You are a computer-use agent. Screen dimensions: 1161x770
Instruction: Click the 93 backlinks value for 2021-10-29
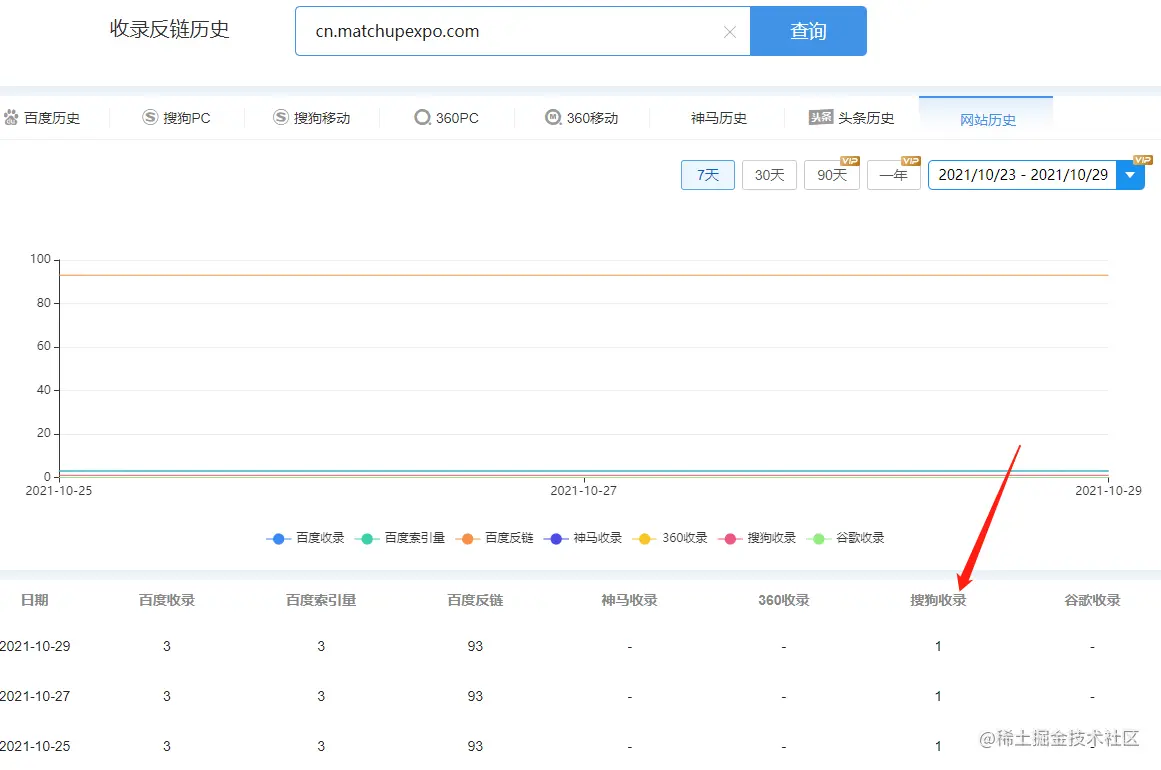coord(475,646)
